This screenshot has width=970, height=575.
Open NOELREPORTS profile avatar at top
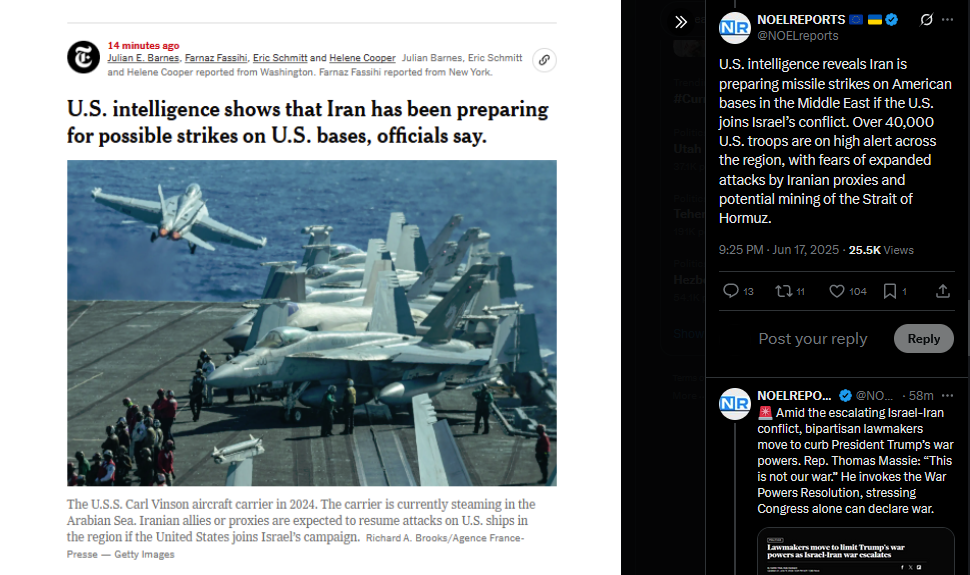click(x=734, y=27)
